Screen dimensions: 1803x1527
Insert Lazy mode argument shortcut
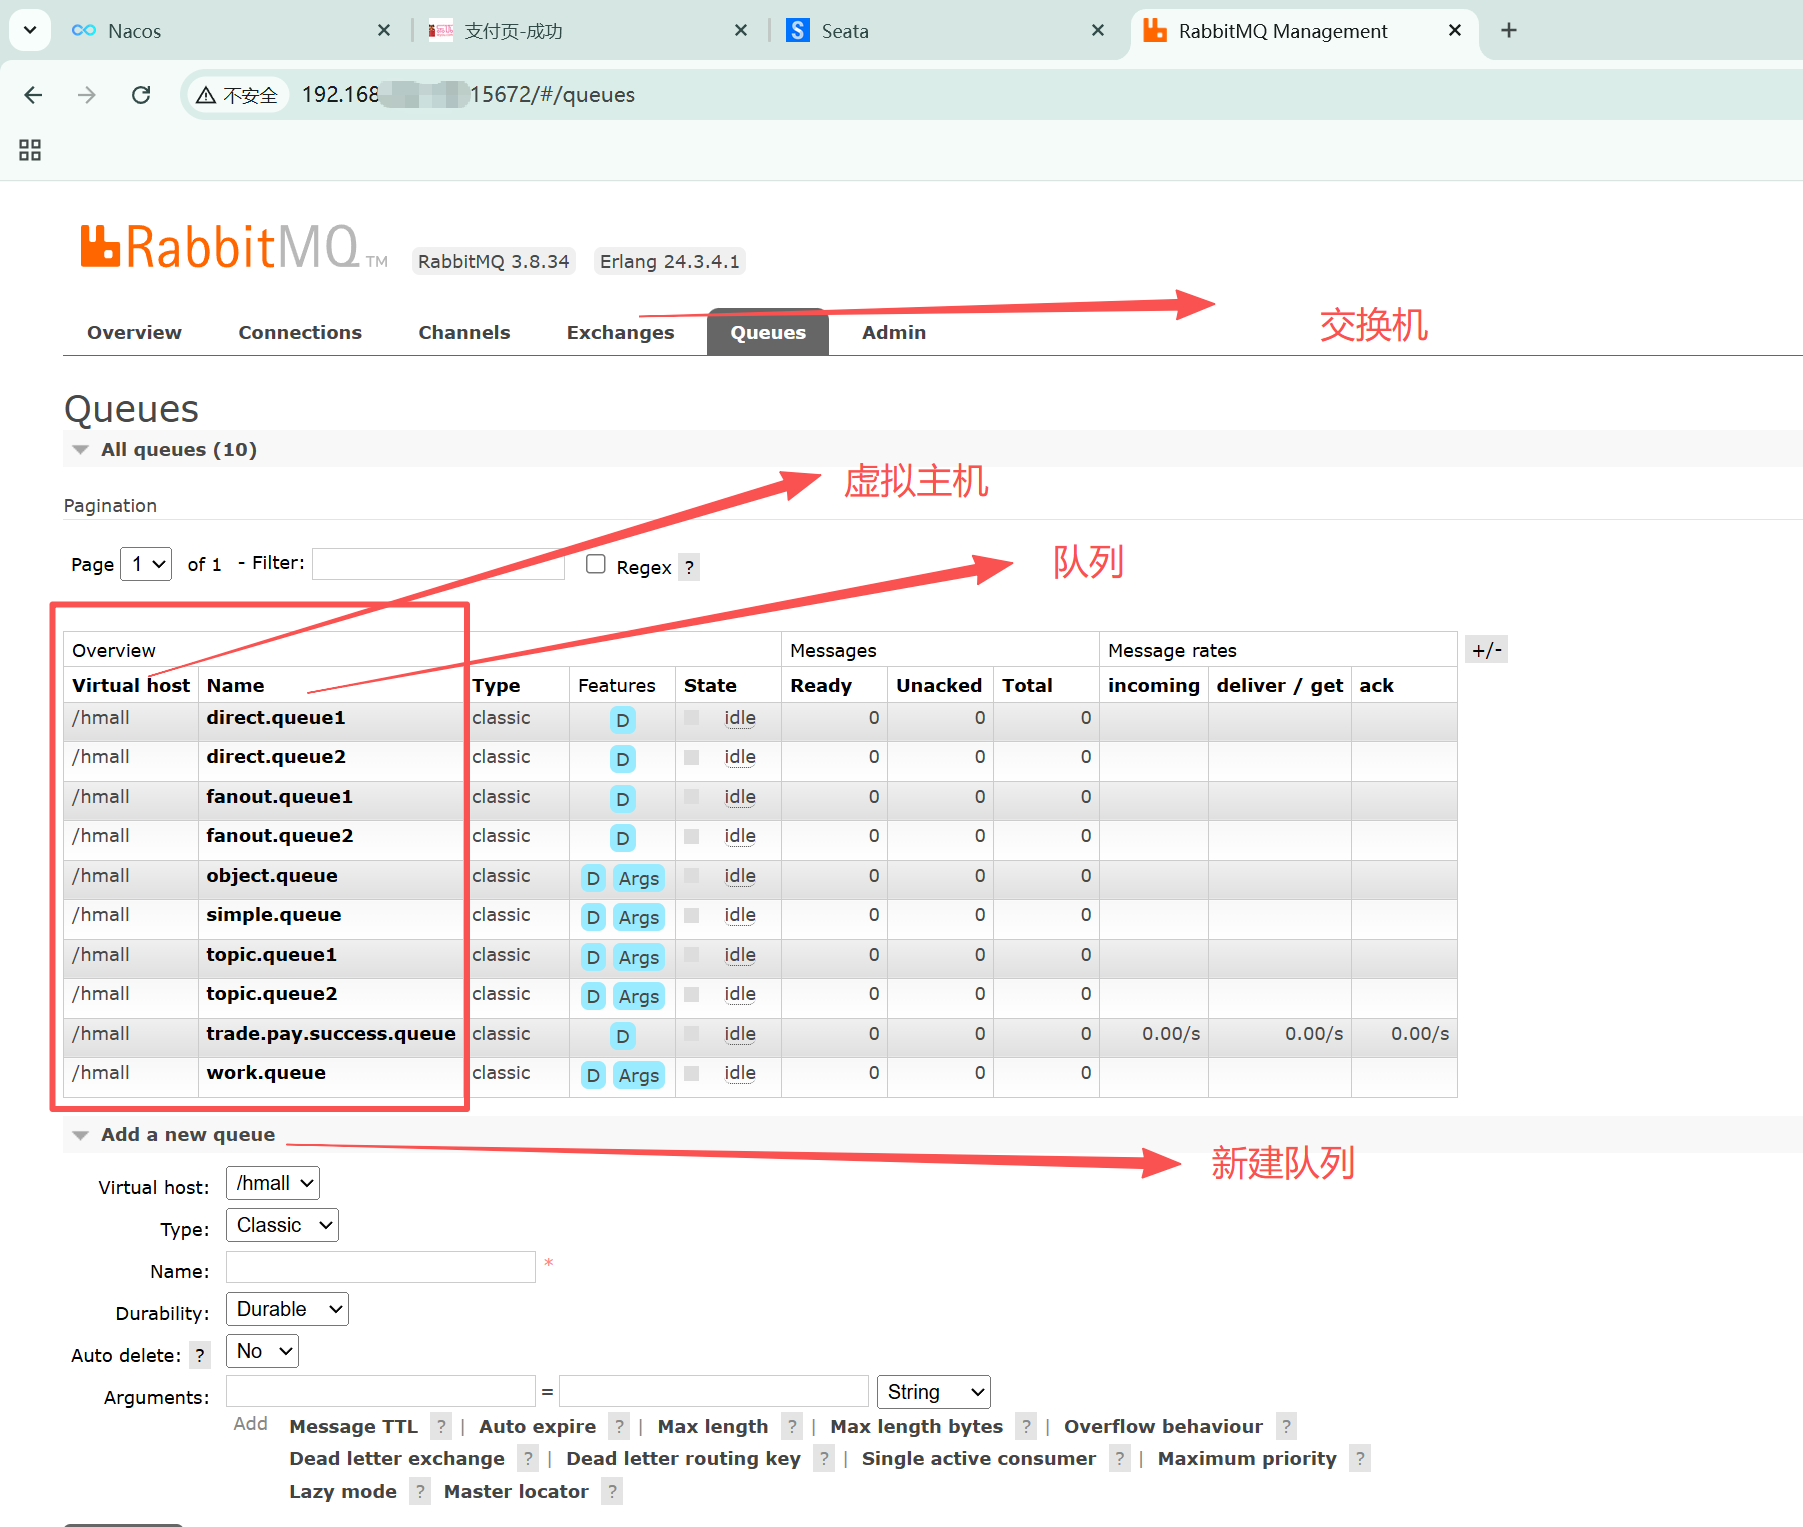(343, 1491)
